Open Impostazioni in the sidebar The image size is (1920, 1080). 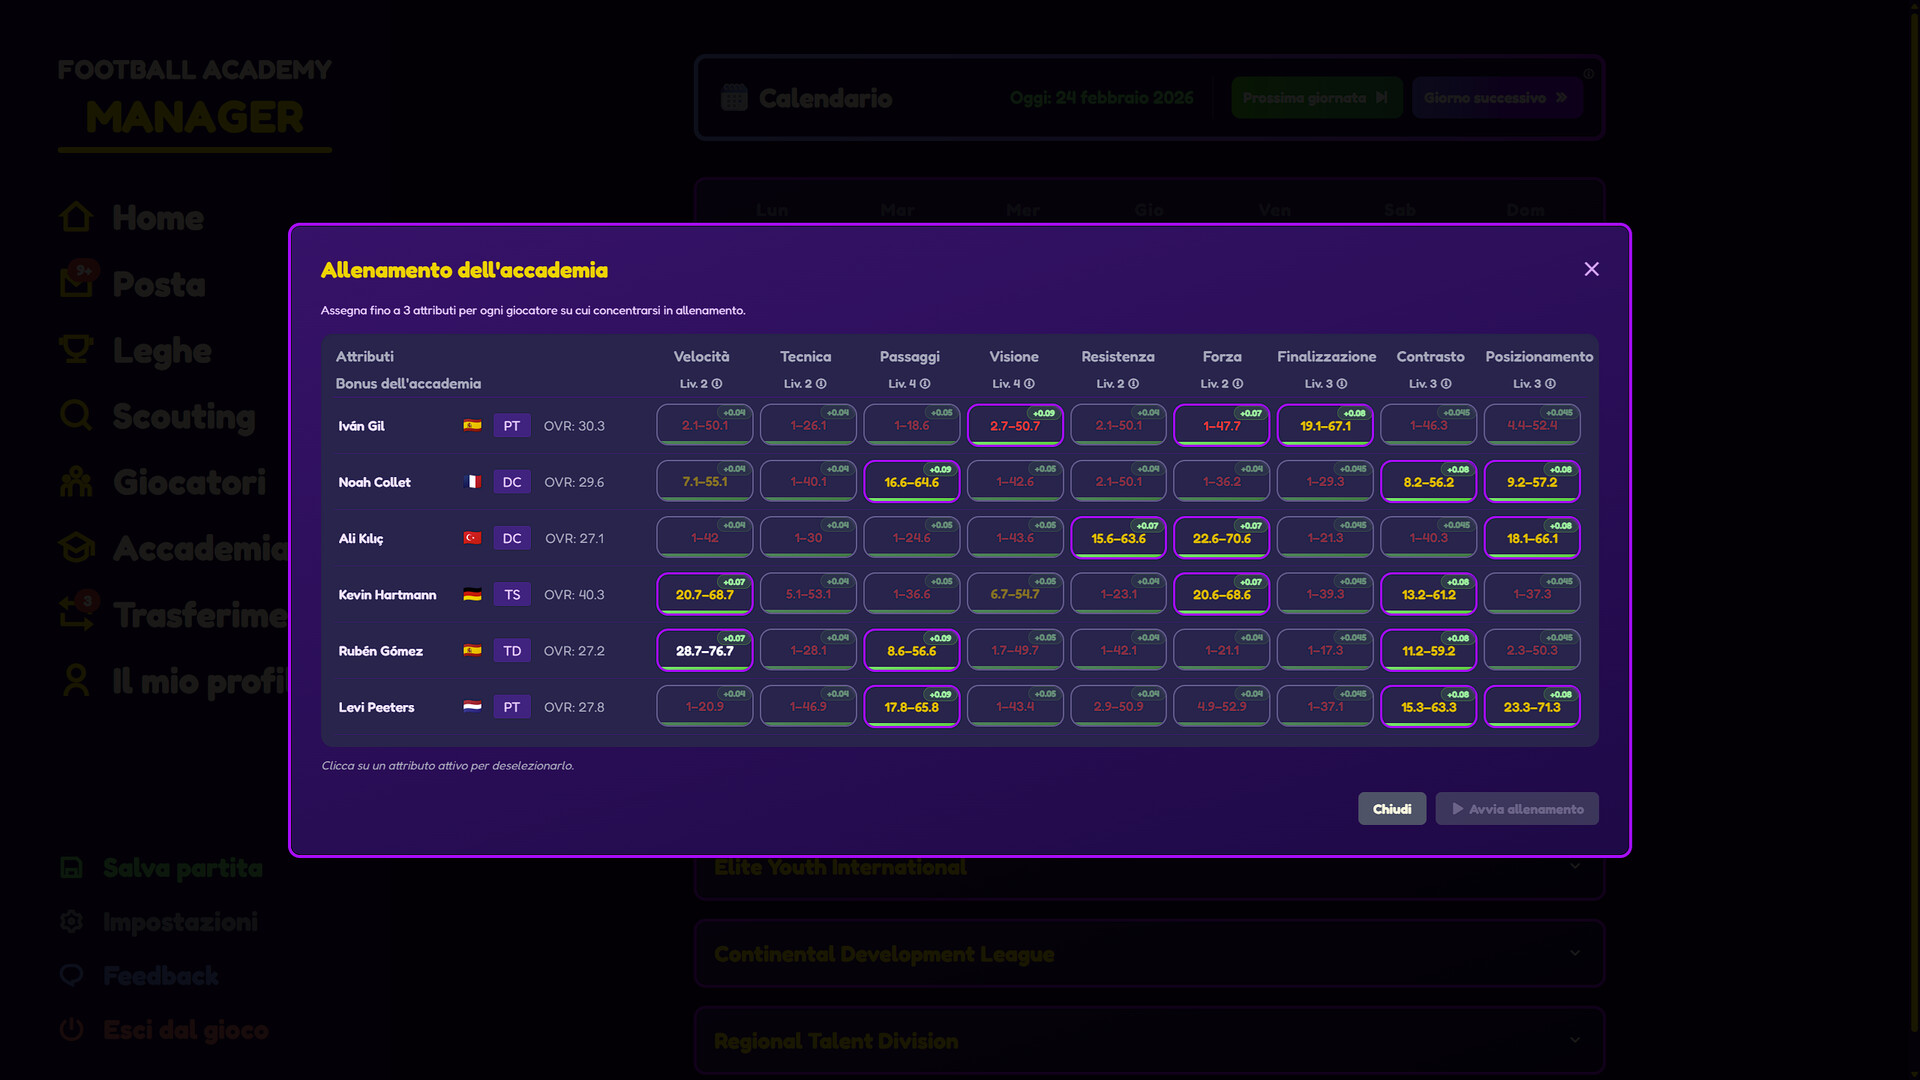(x=180, y=922)
